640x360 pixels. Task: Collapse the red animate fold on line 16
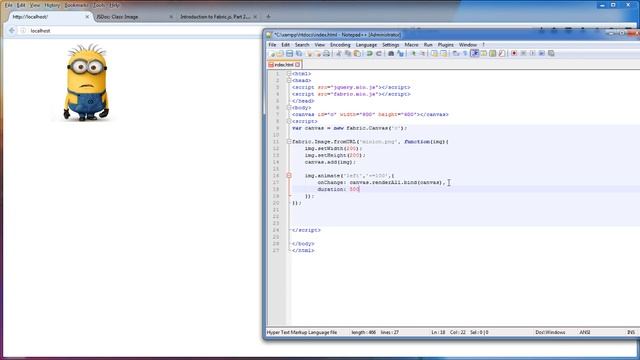point(289,176)
